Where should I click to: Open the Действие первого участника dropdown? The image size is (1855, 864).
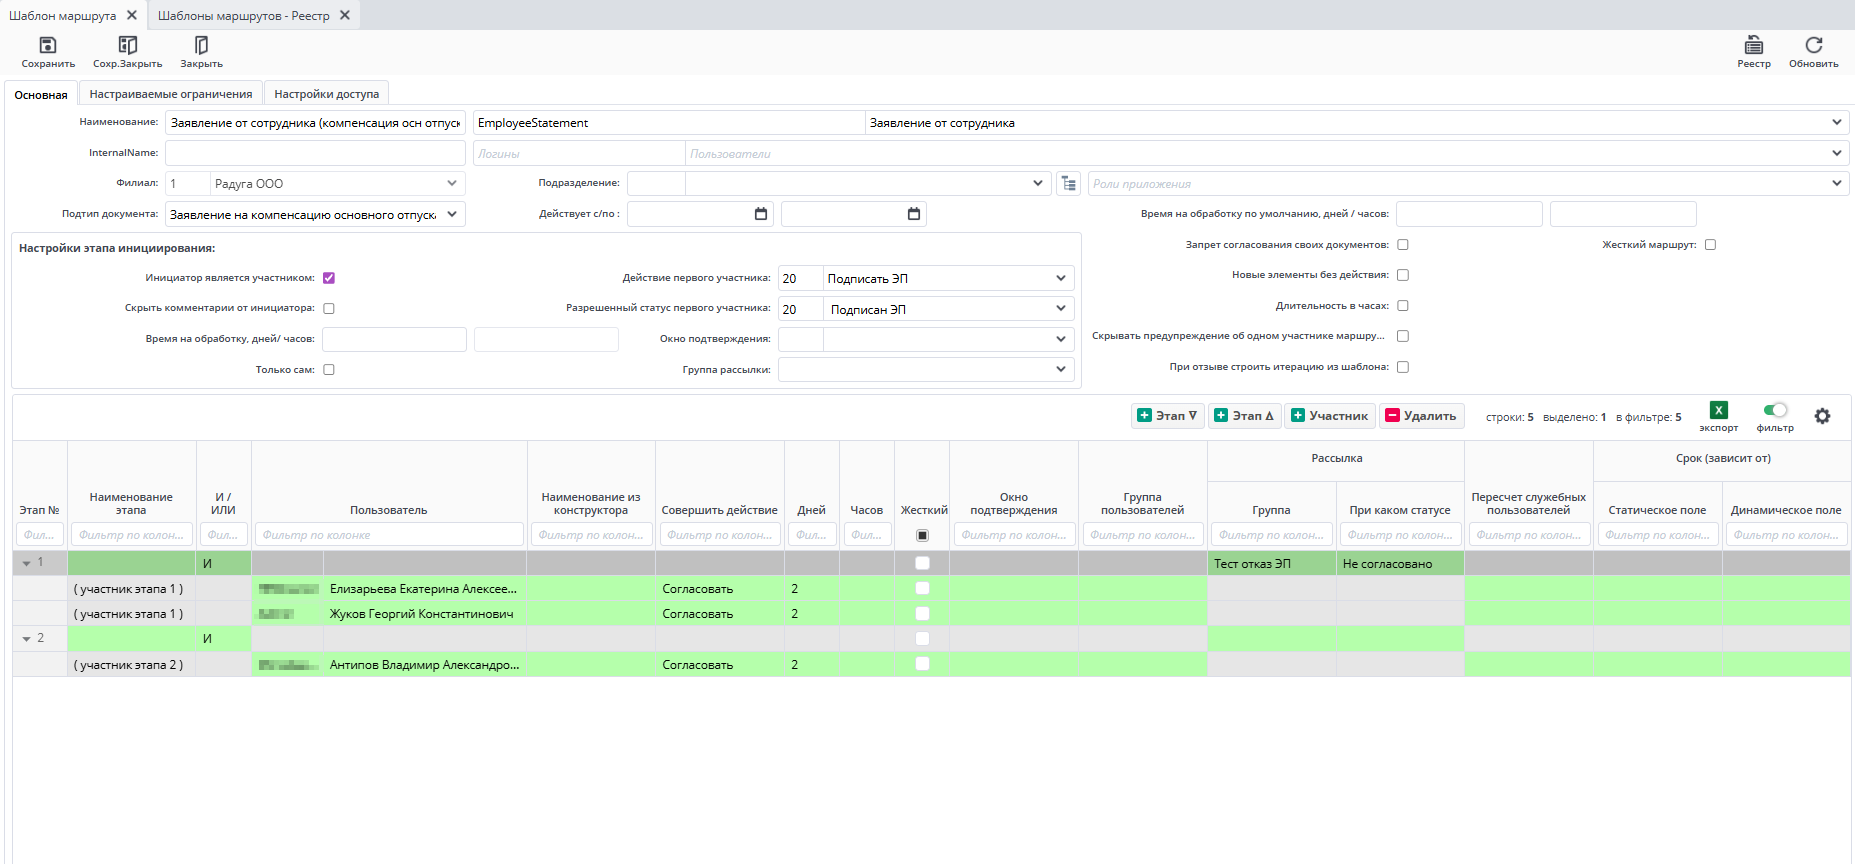point(1060,279)
